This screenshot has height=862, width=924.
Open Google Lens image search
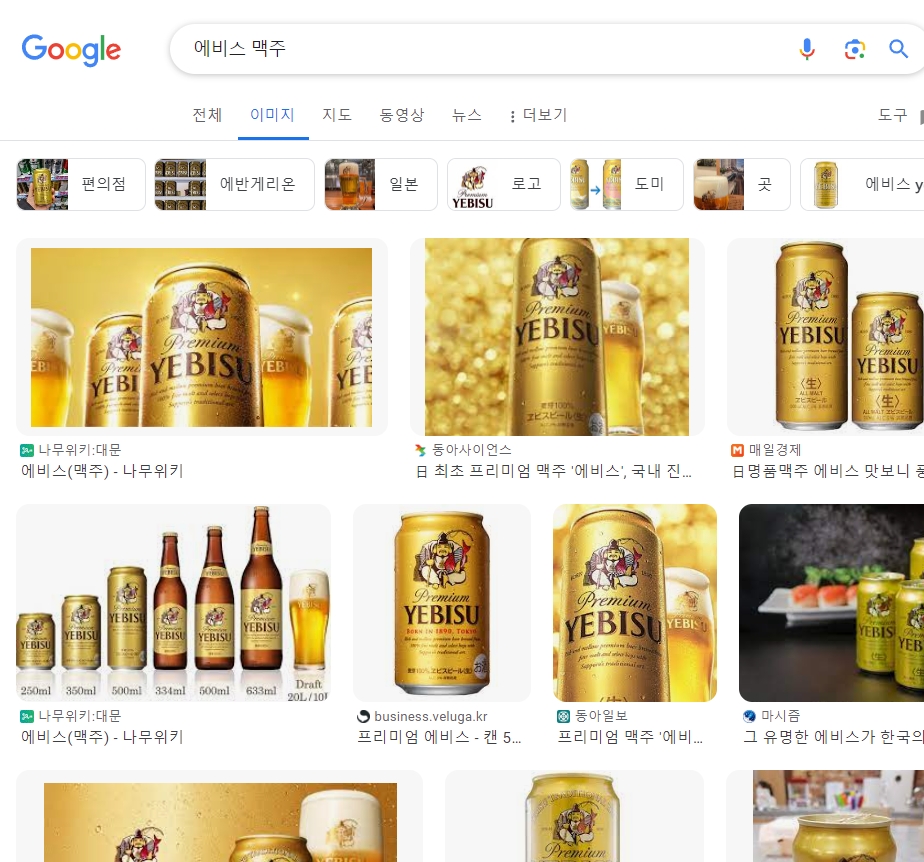(855, 48)
